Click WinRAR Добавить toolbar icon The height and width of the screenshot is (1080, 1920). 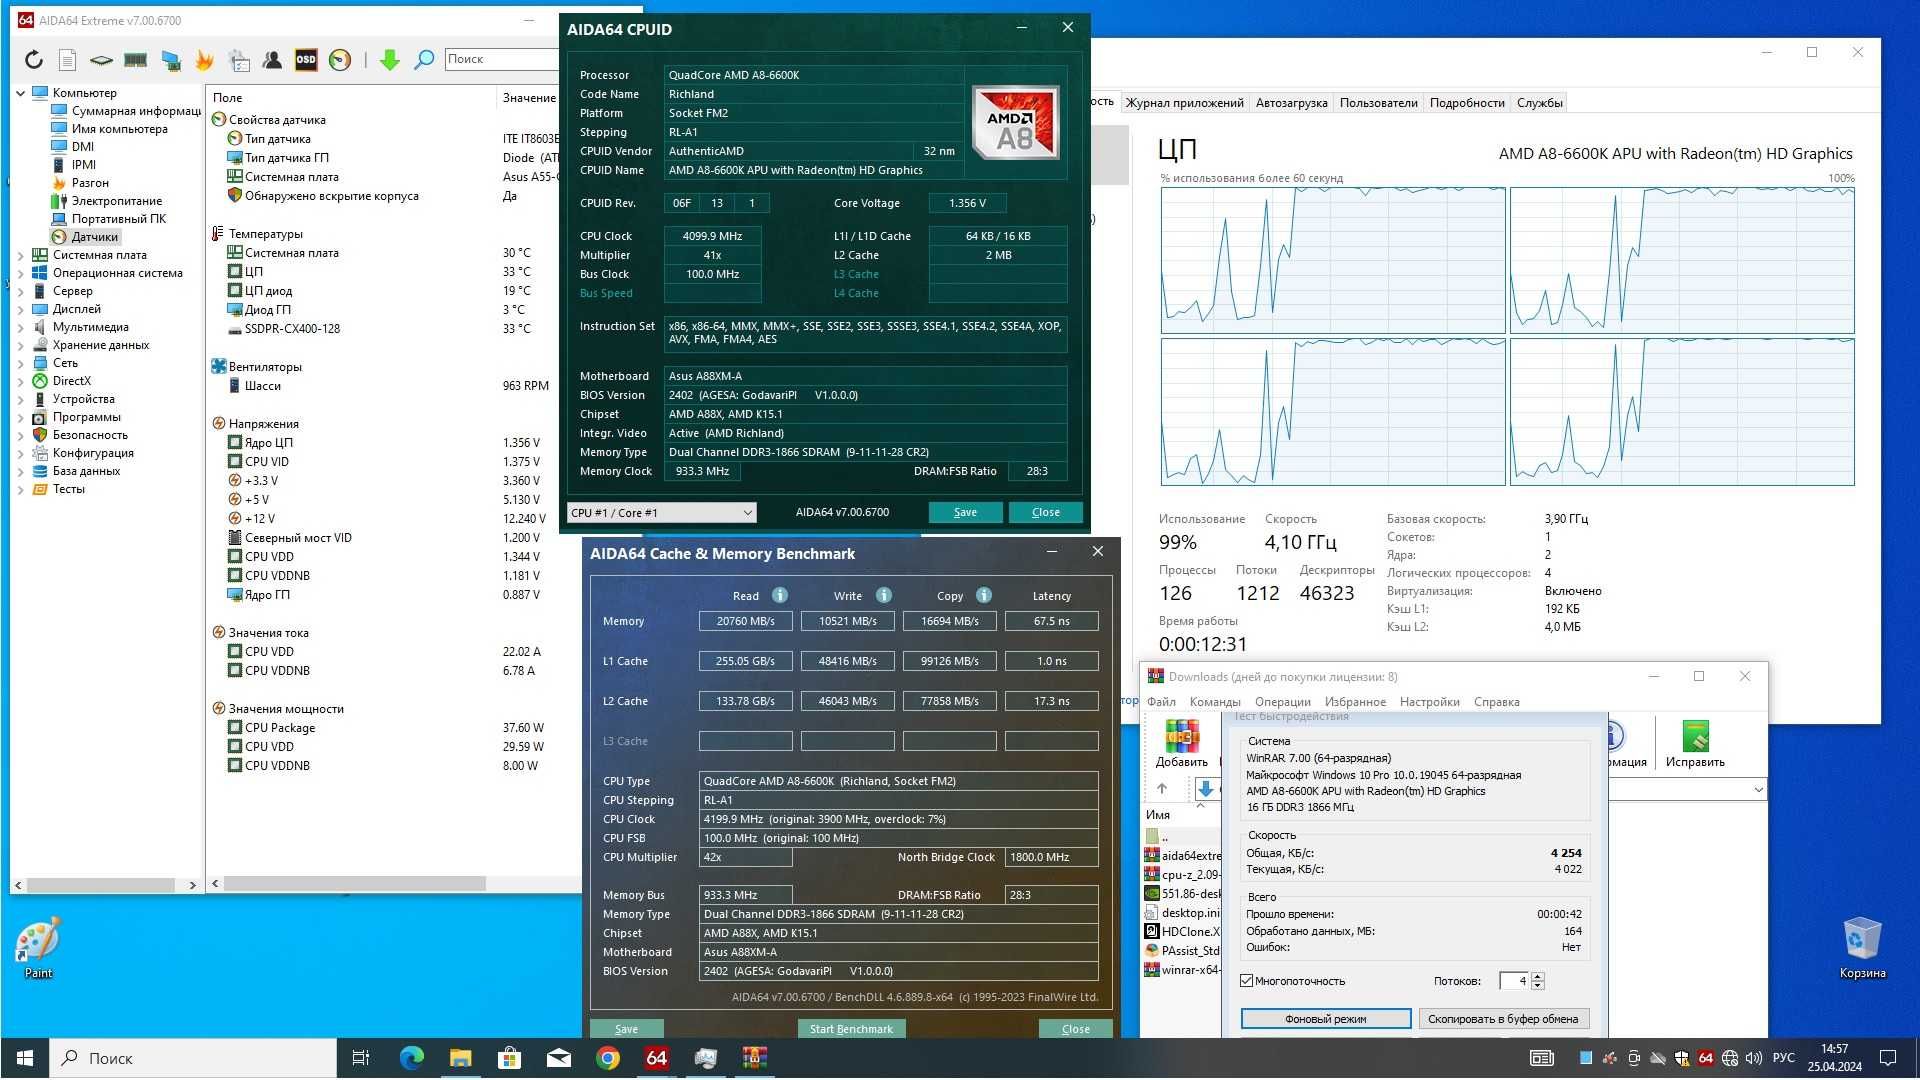pyautogui.click(x=1182, y=744)
